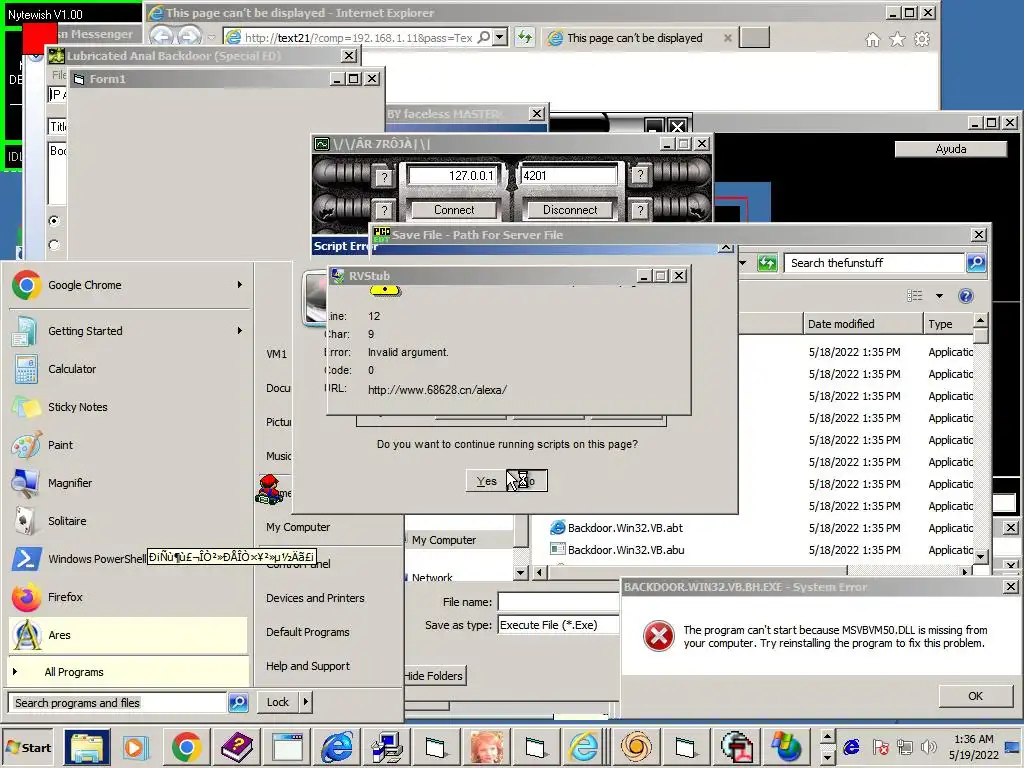The height and width of the screenshot is (768, 1024).
Task: Open Internet Explorer home page icon
Action: (x=872, y=40)
